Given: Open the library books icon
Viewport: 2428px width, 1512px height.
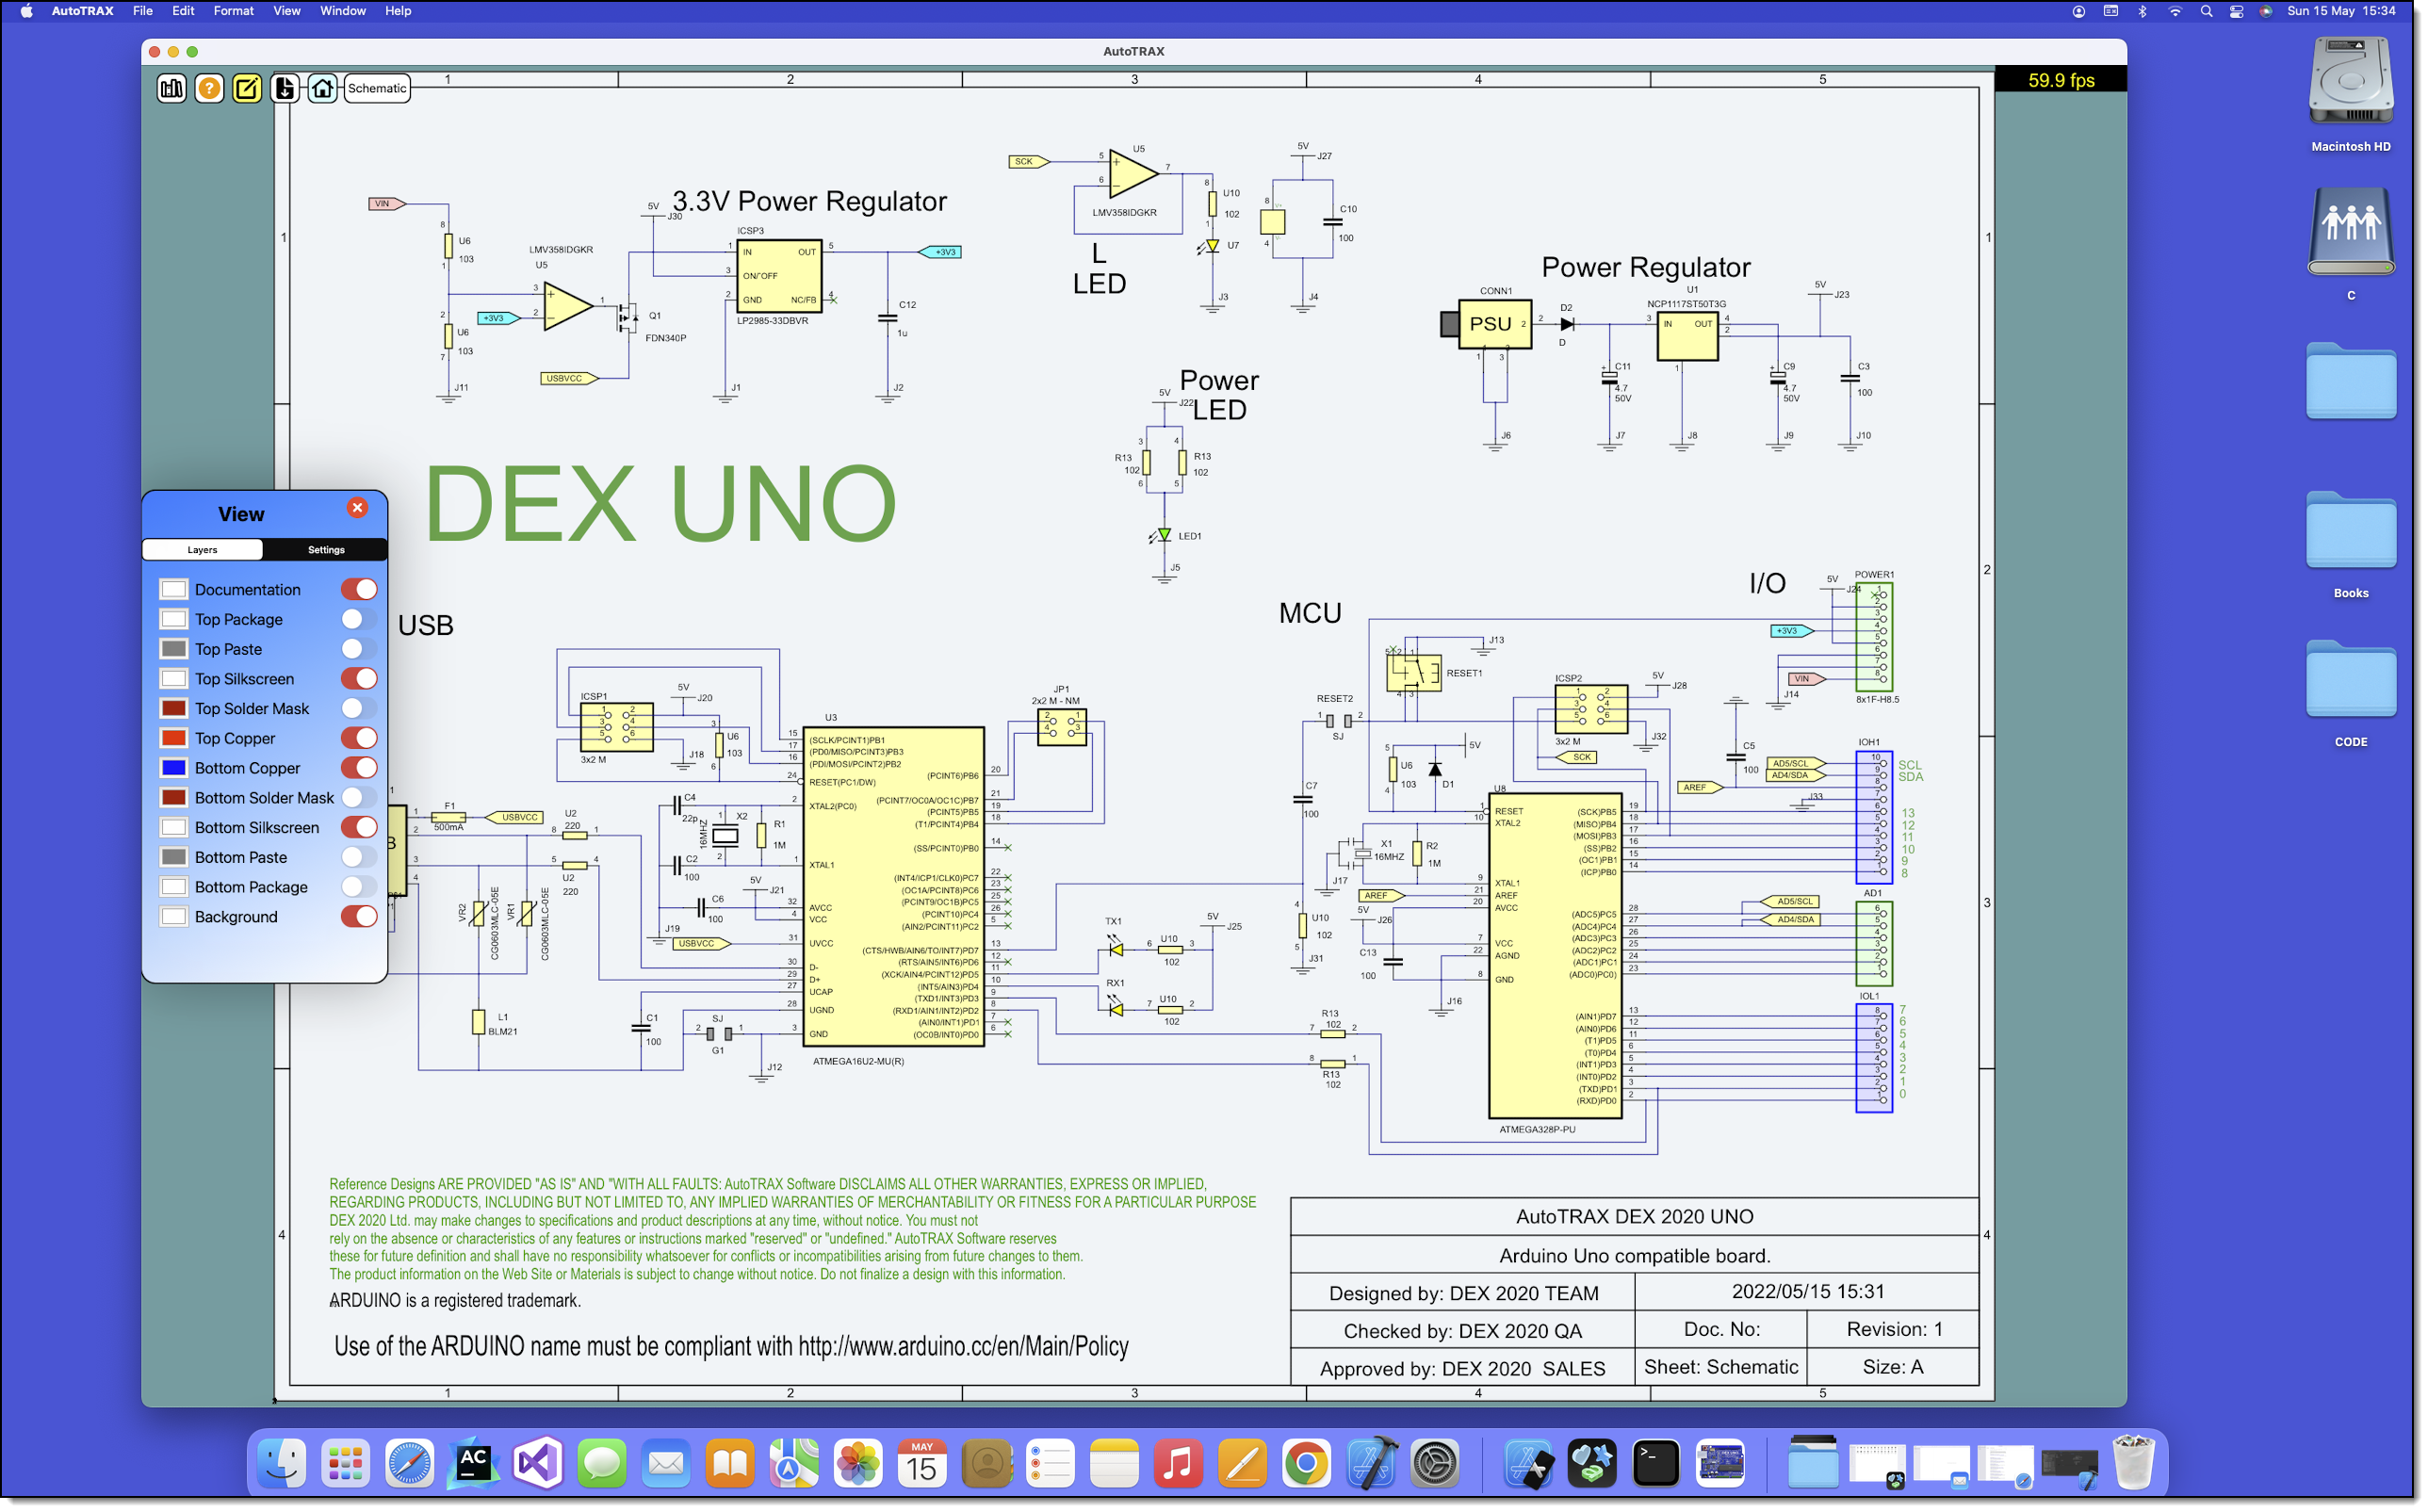Looking at the screenshot, I should (171, 88).
